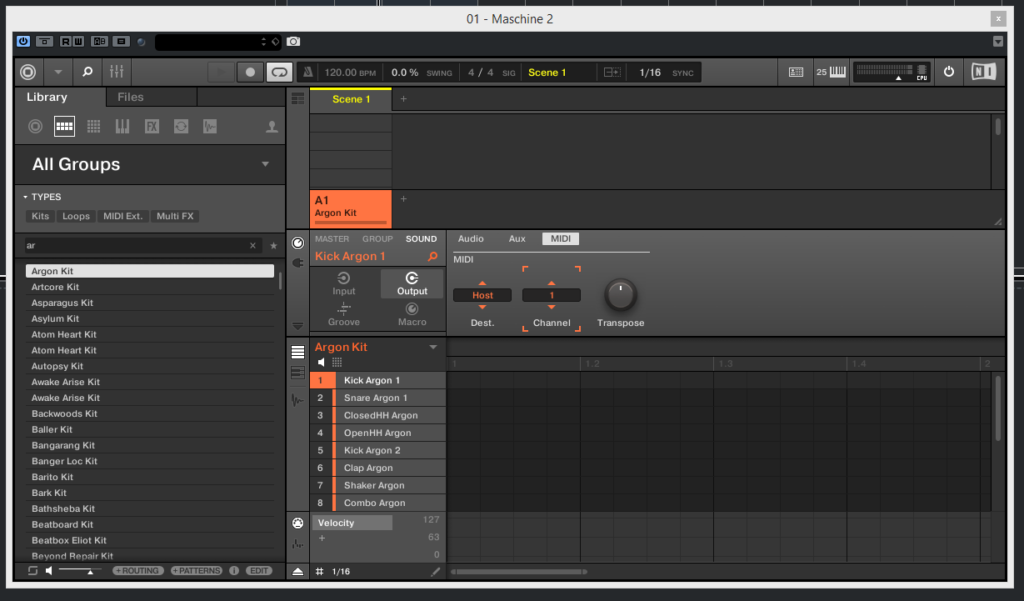The width and height of the screenshot is (1024, 601).
Task: Select the Loops browser icon
Action: point(181,127)
